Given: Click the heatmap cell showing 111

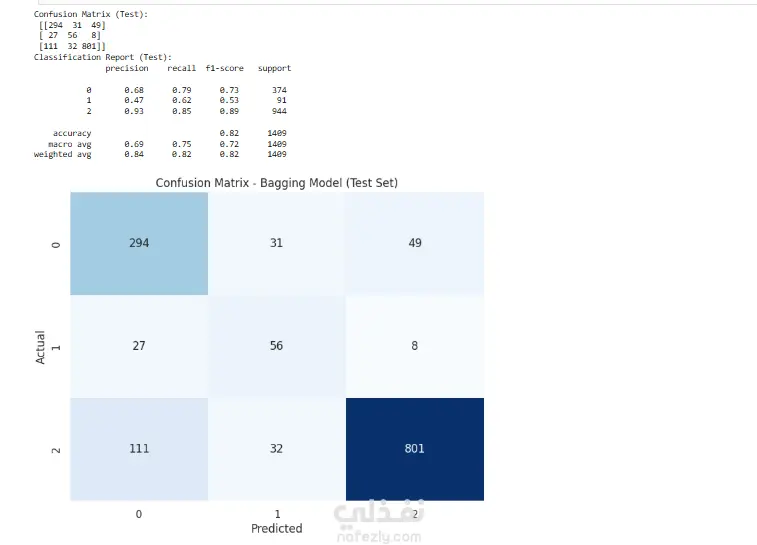Looking at the screenshot, I should click(x=139, y=448).
